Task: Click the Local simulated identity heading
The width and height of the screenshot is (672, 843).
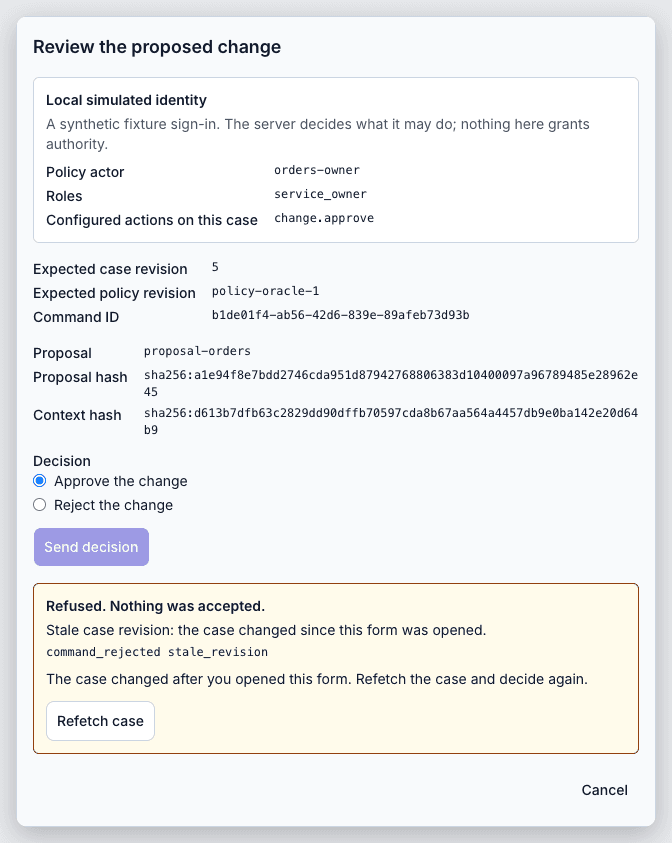Action: 126,100
